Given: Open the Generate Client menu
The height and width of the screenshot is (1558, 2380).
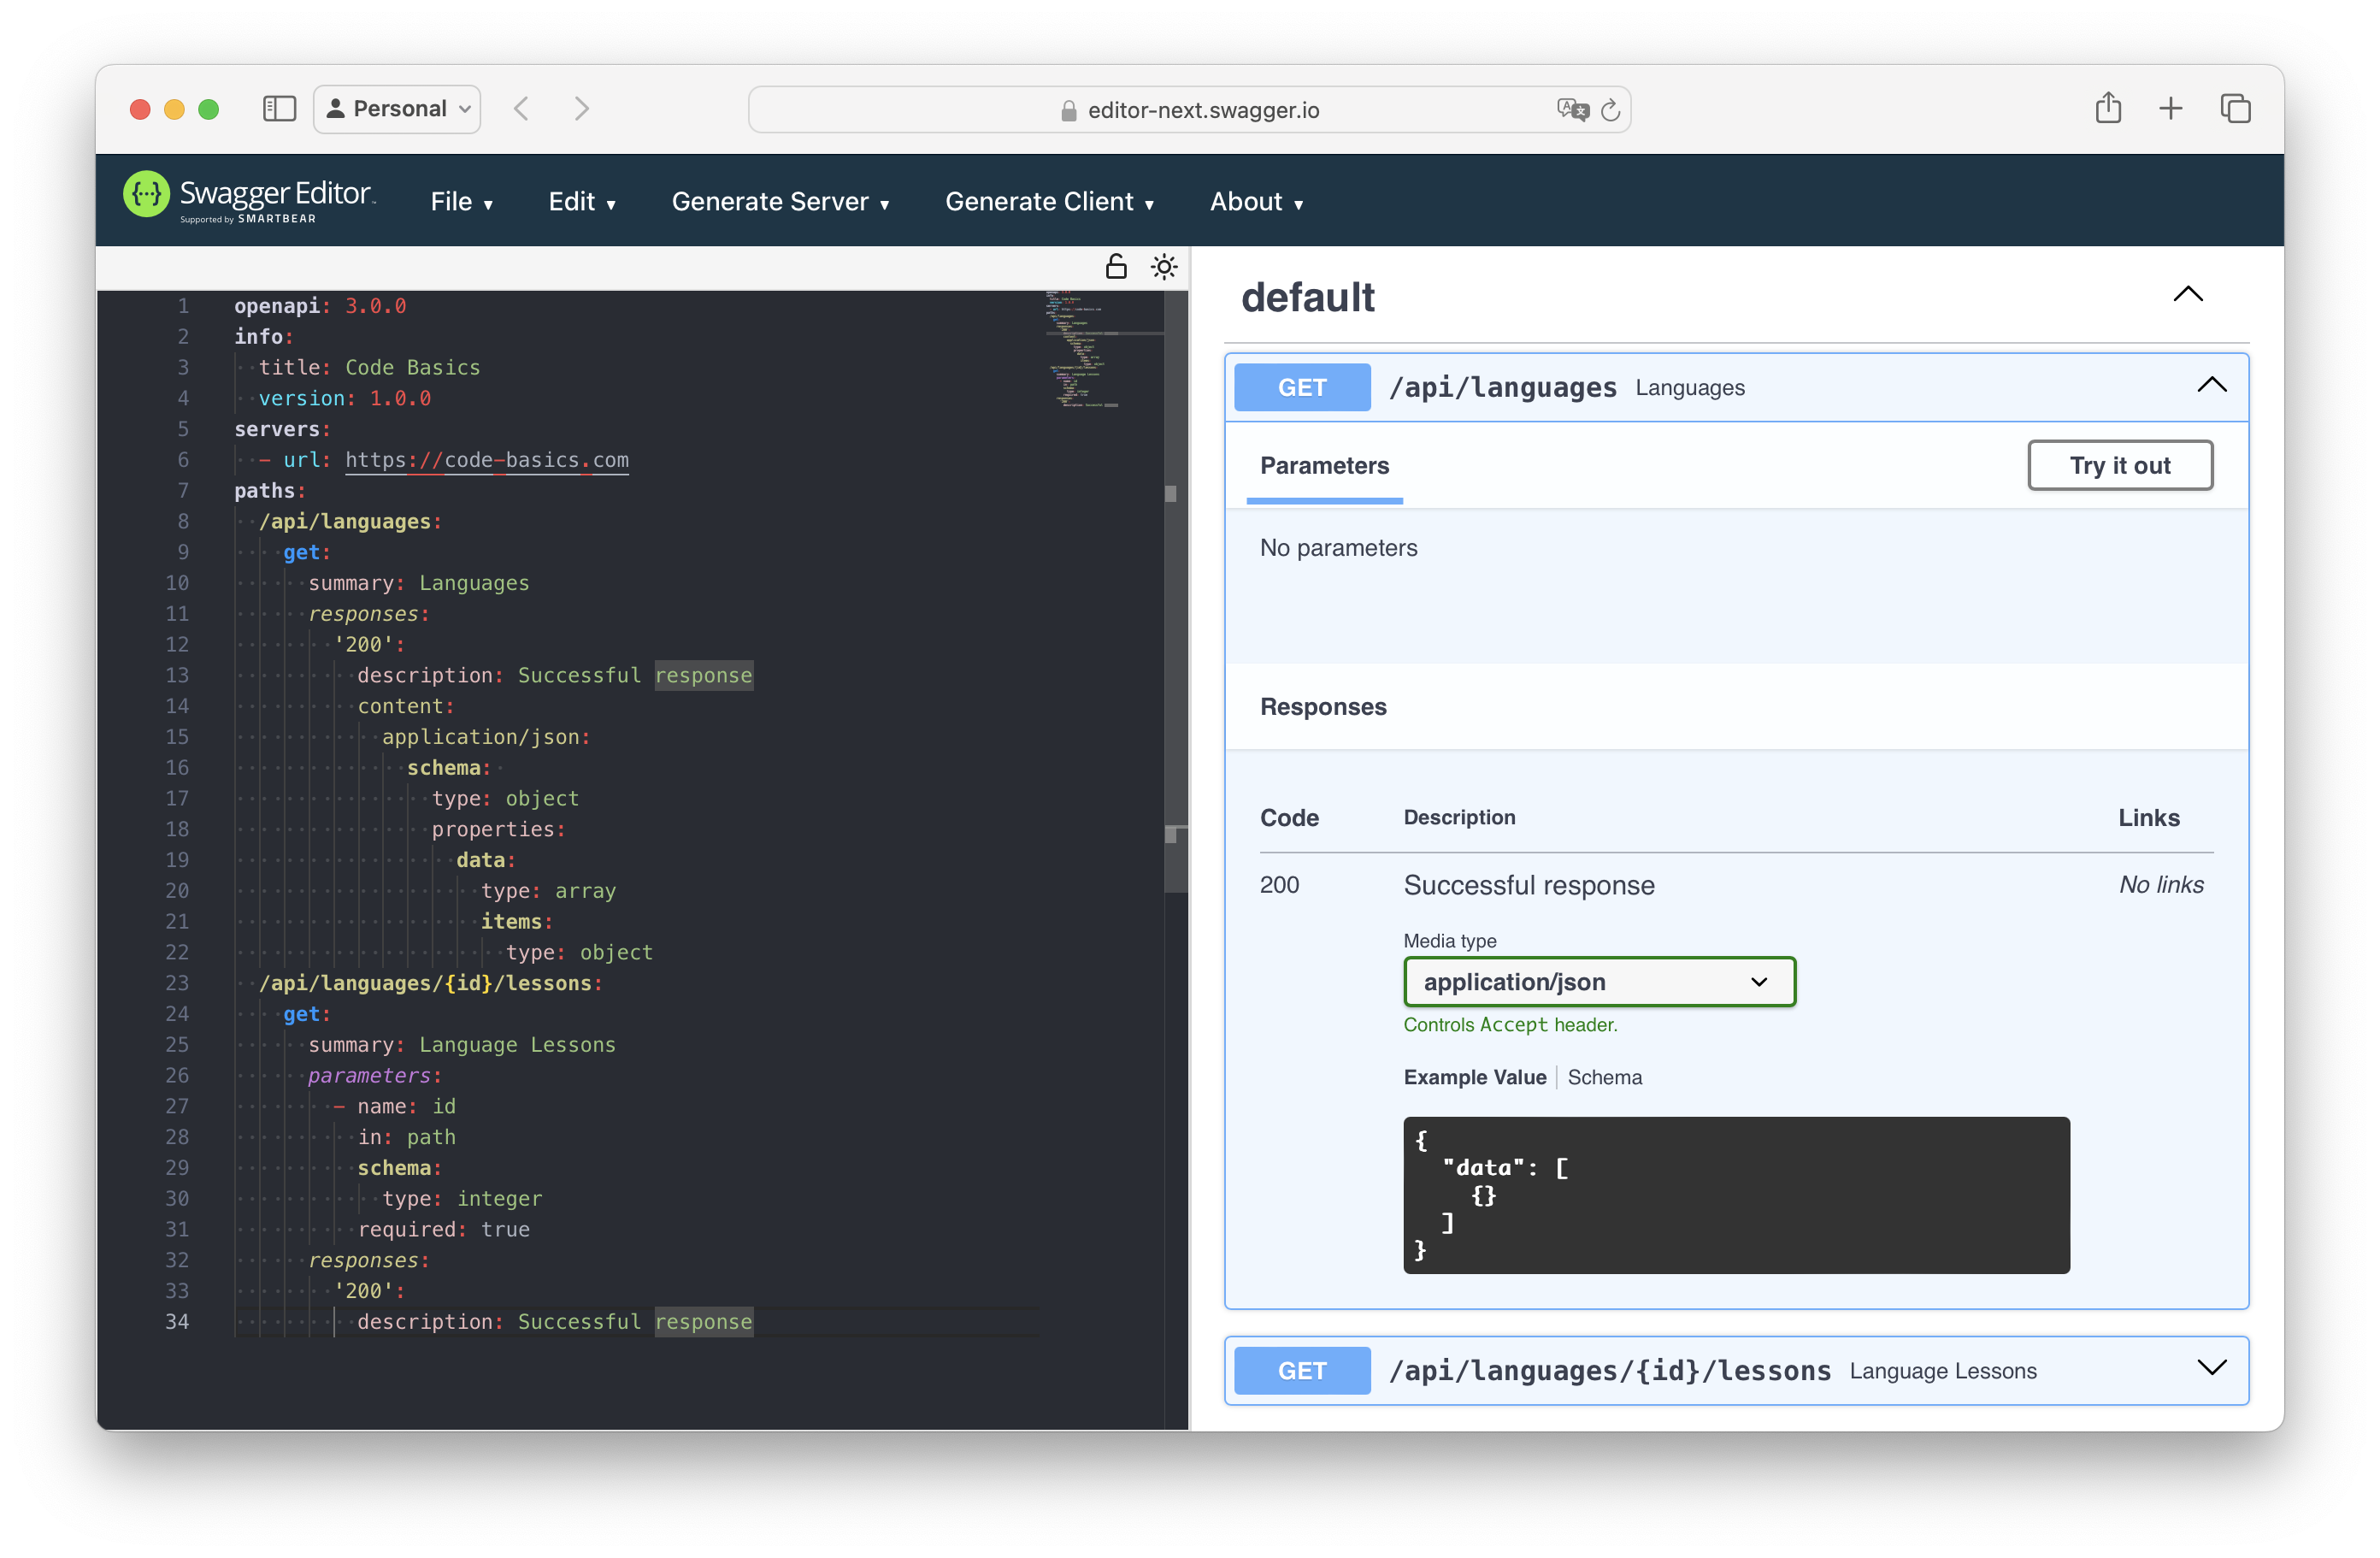Looking at the screenshot, I should click(x=1050, y=201).
